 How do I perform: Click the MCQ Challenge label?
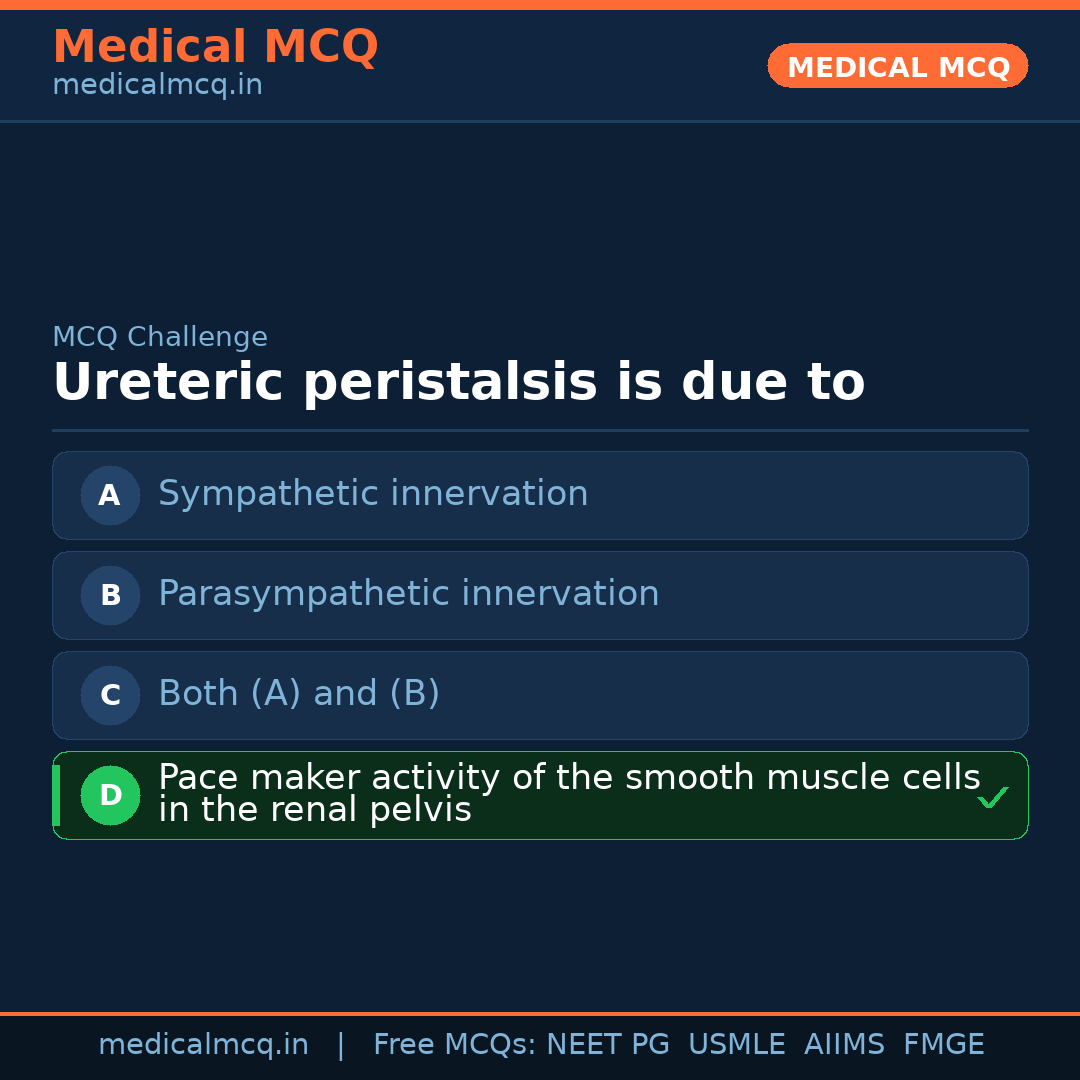click(x=160, y=338)
